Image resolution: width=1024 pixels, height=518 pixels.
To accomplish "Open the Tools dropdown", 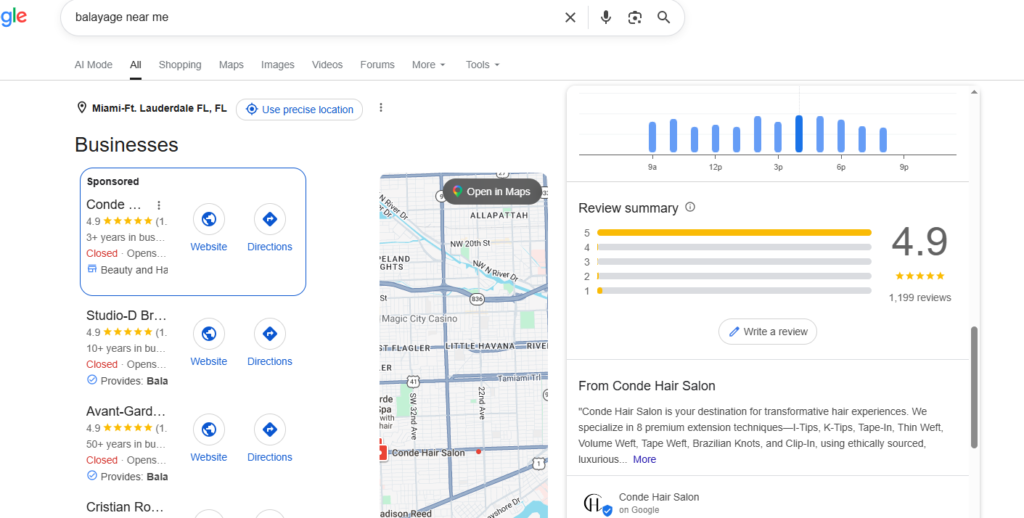I will pos(483,65).
